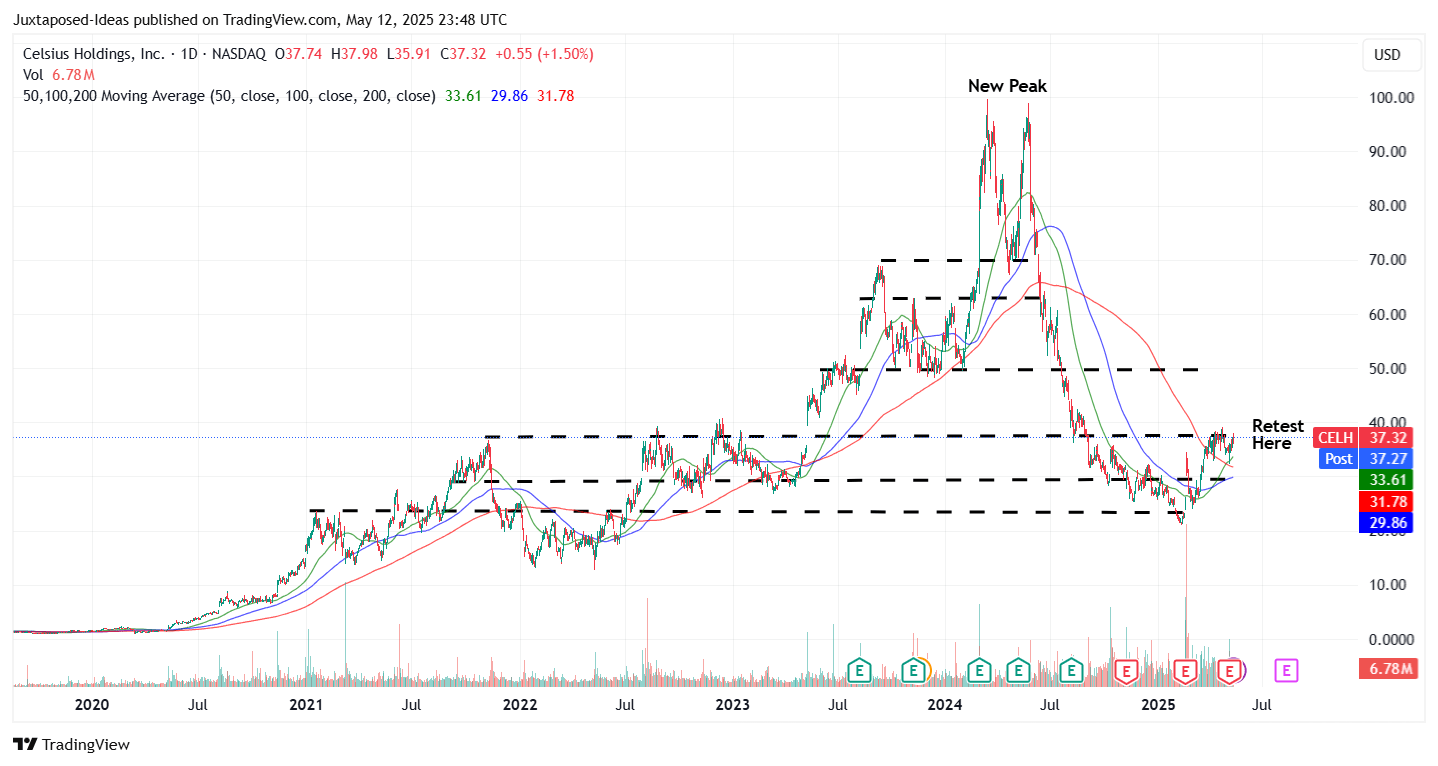Click the earnings badge circled in orange
1438x766 pixels.
point(913,671)
